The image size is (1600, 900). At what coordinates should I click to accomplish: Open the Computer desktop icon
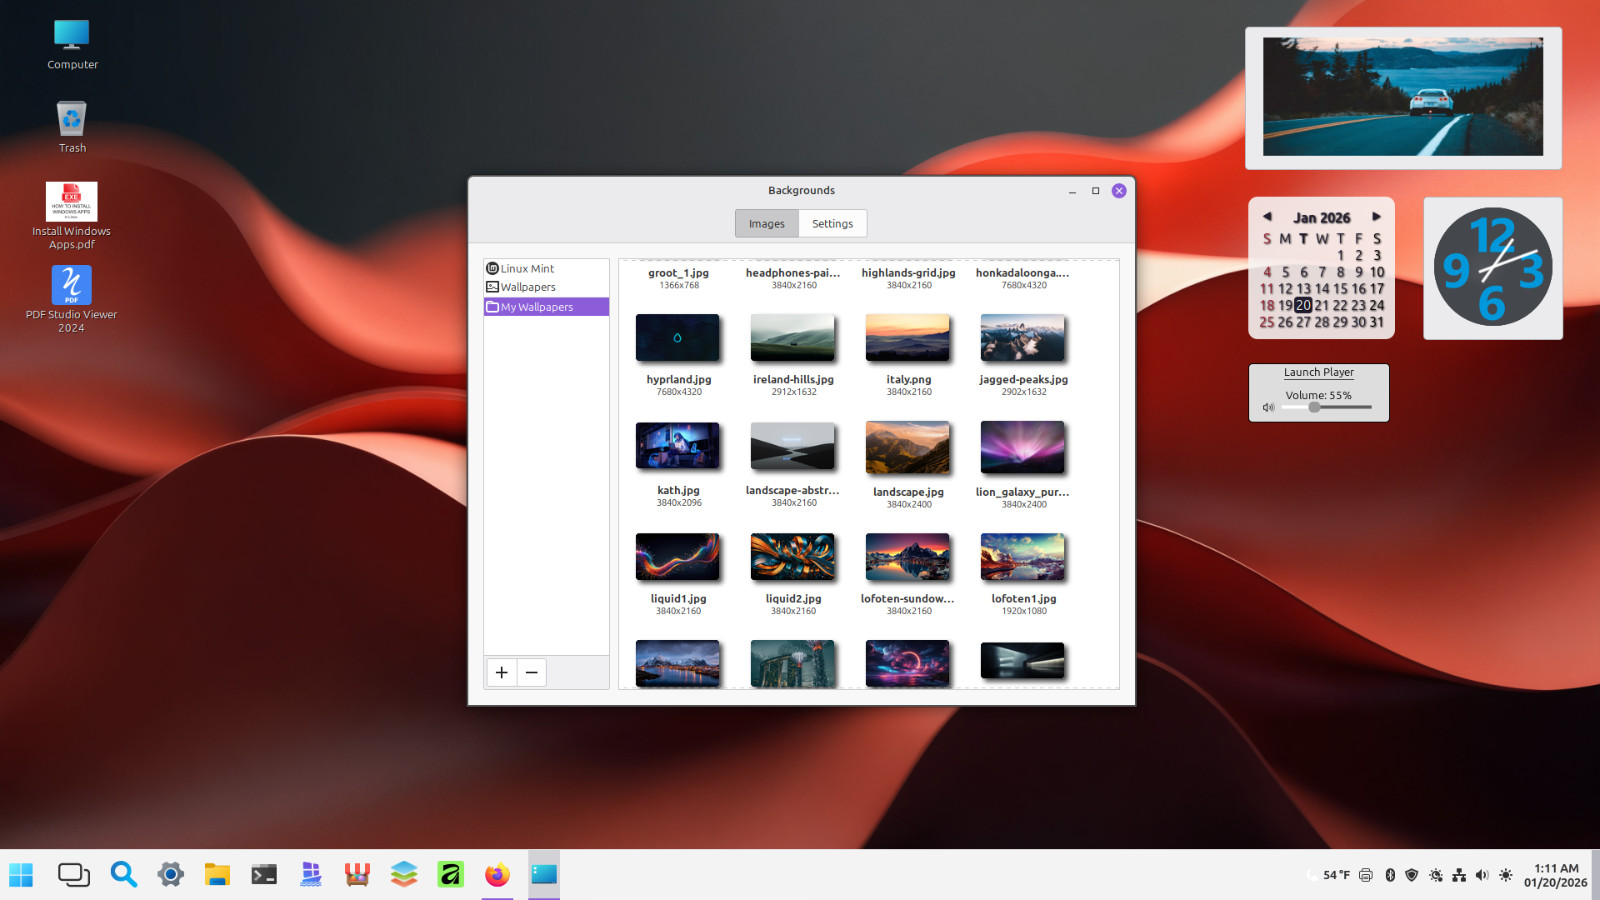(x=72, y=45)
